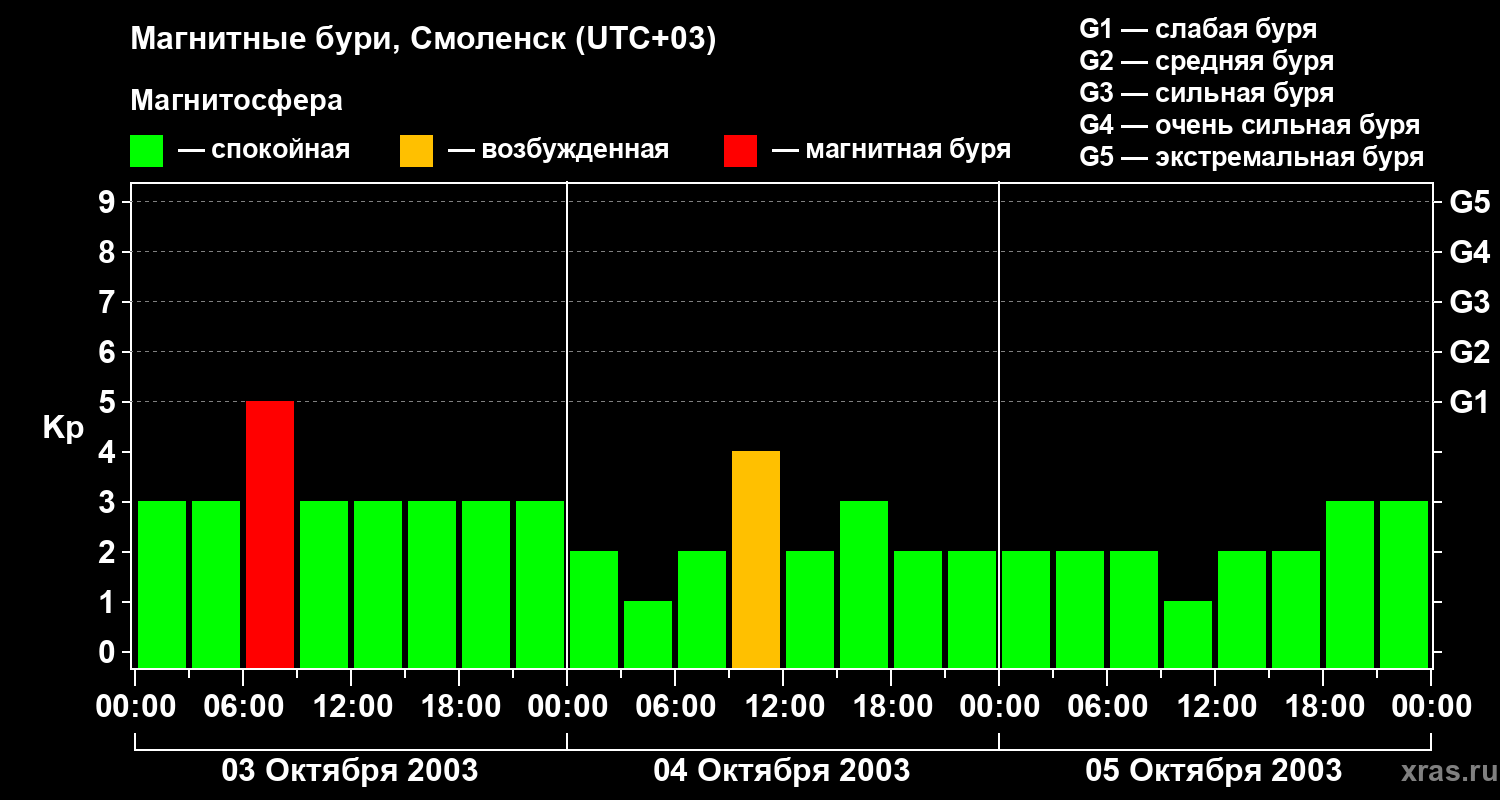Click the 'G5 — экстремальная буря' legend line

coord(1252,157)
